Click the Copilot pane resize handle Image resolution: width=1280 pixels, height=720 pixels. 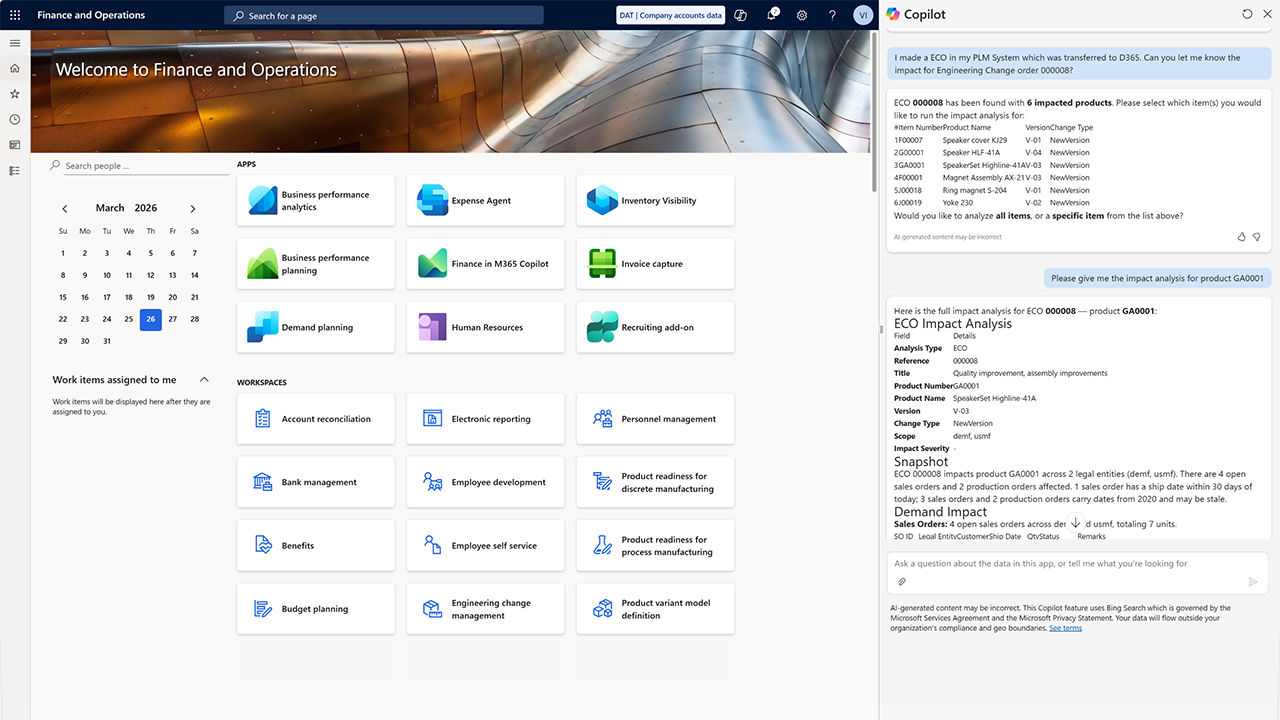point(881,329)
